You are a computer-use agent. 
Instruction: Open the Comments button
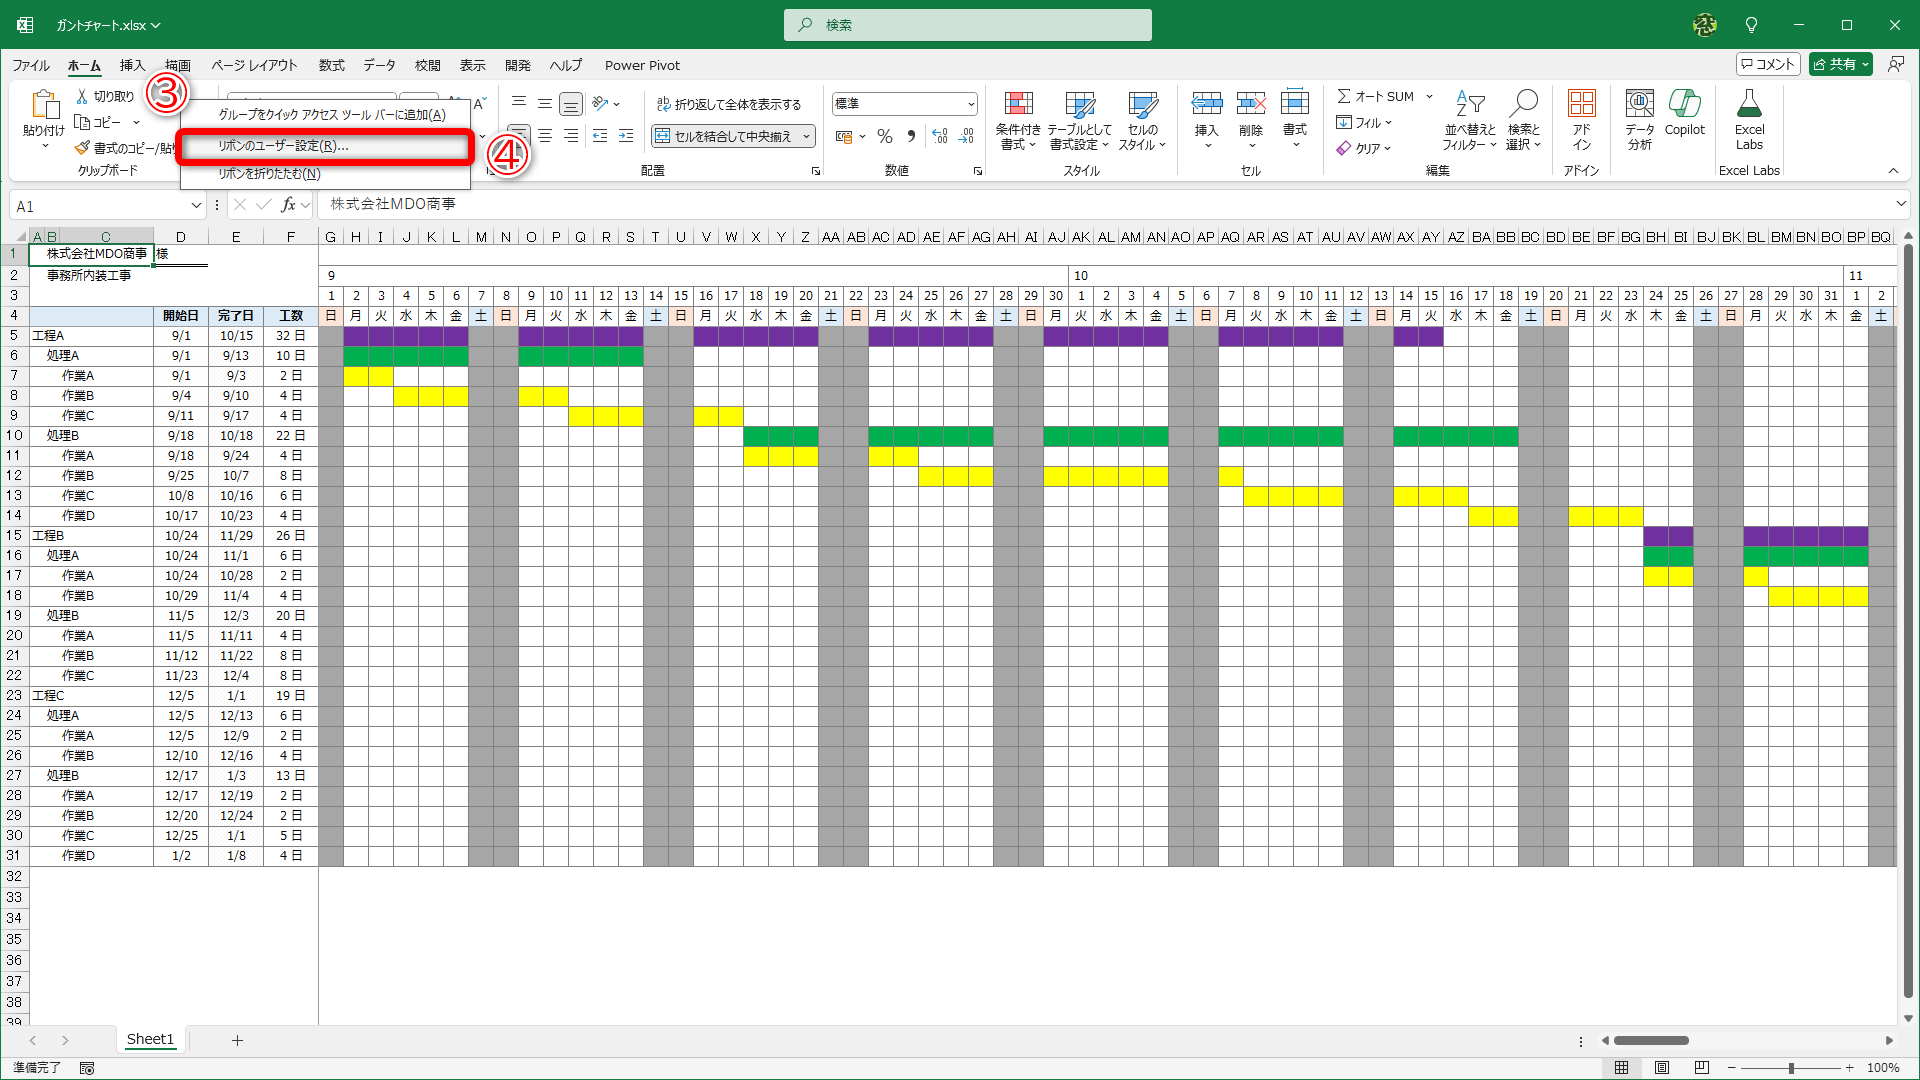[x=1768, y=64]
